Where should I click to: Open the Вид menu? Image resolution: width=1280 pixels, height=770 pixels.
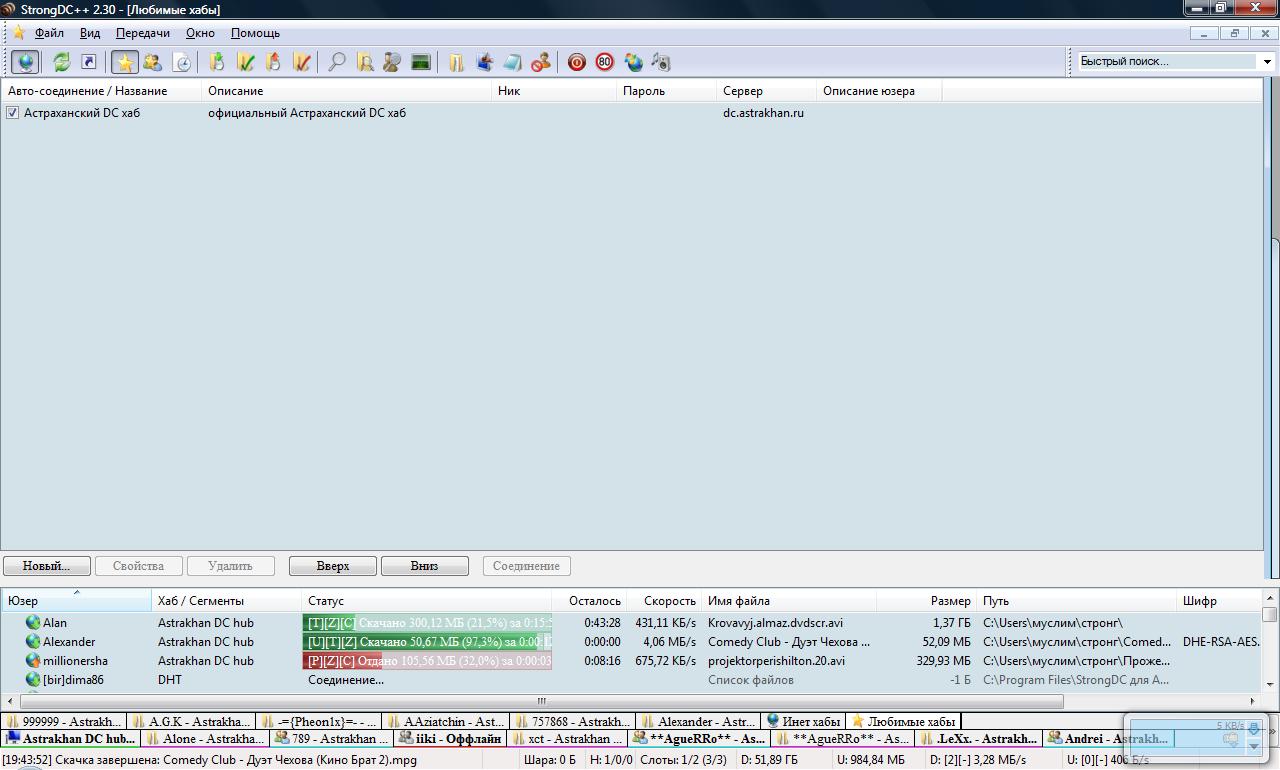[90, 33]
